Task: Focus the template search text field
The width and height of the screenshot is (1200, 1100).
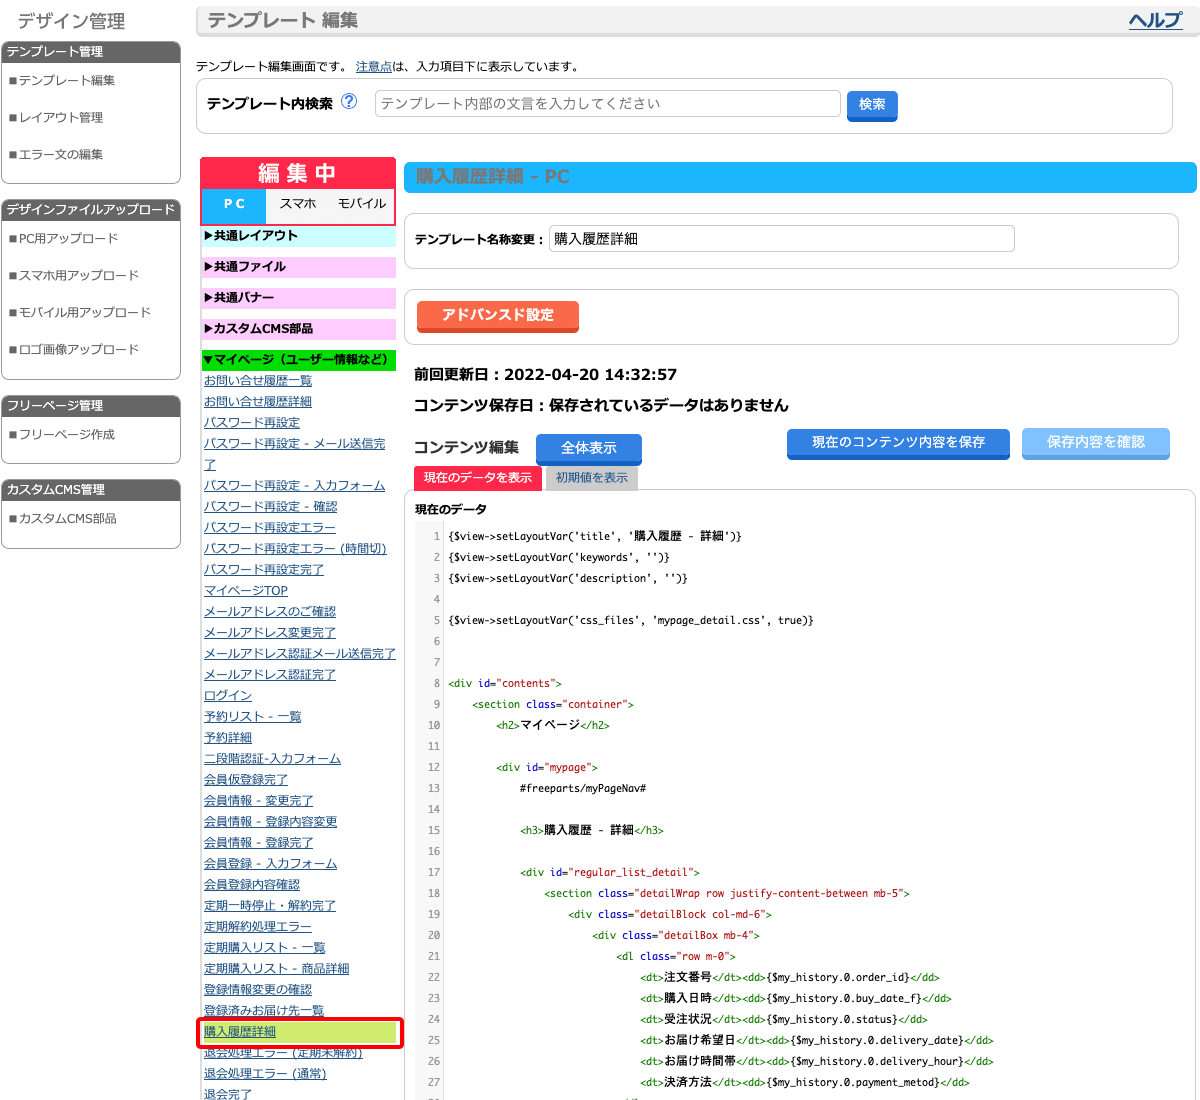Action: (607, 104)
